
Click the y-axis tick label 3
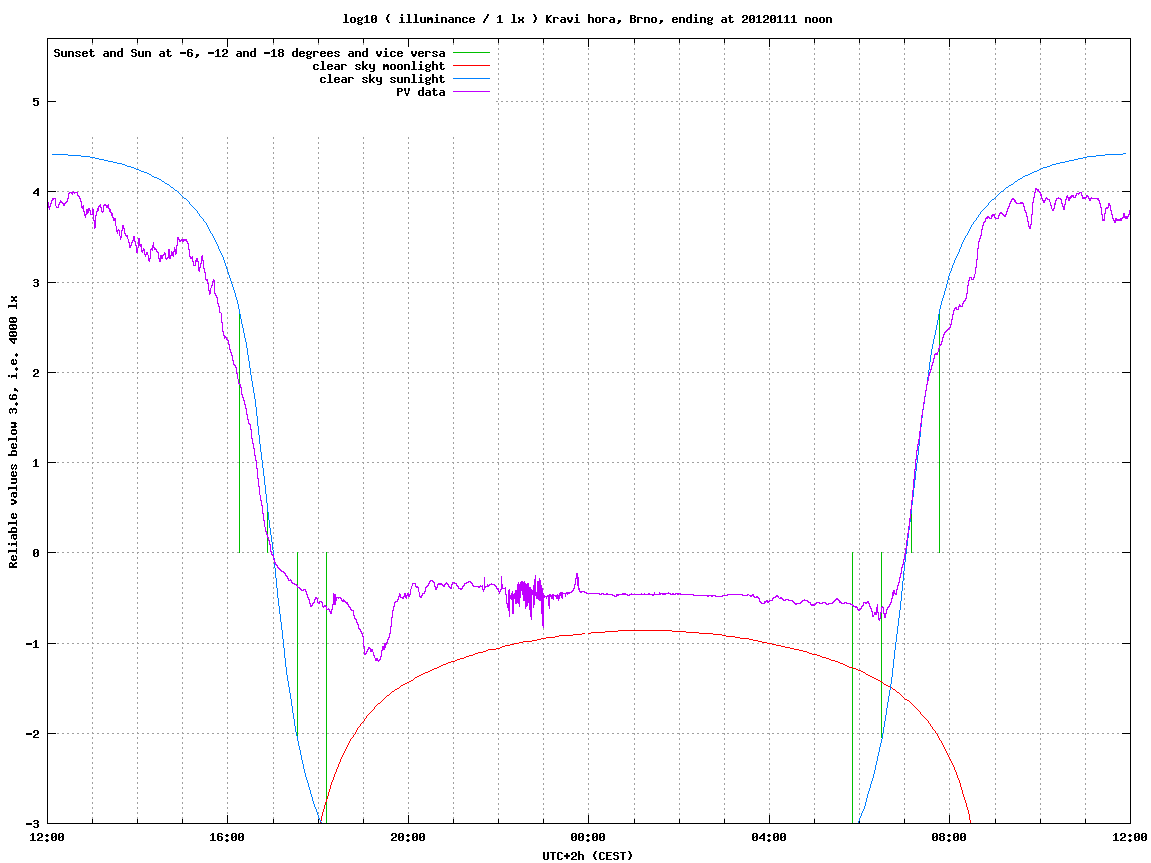tap(35, 283)
